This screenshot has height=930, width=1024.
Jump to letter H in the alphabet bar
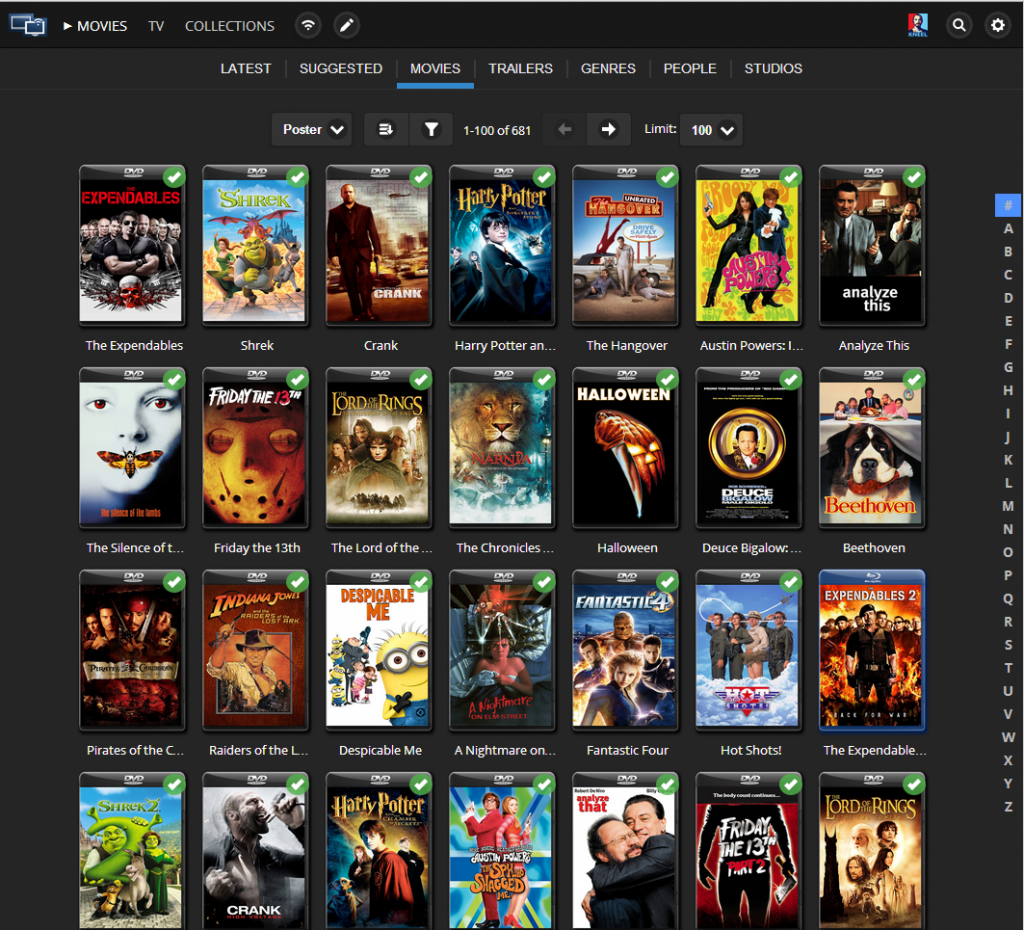pyautogui.click(x=1008, y=390)
